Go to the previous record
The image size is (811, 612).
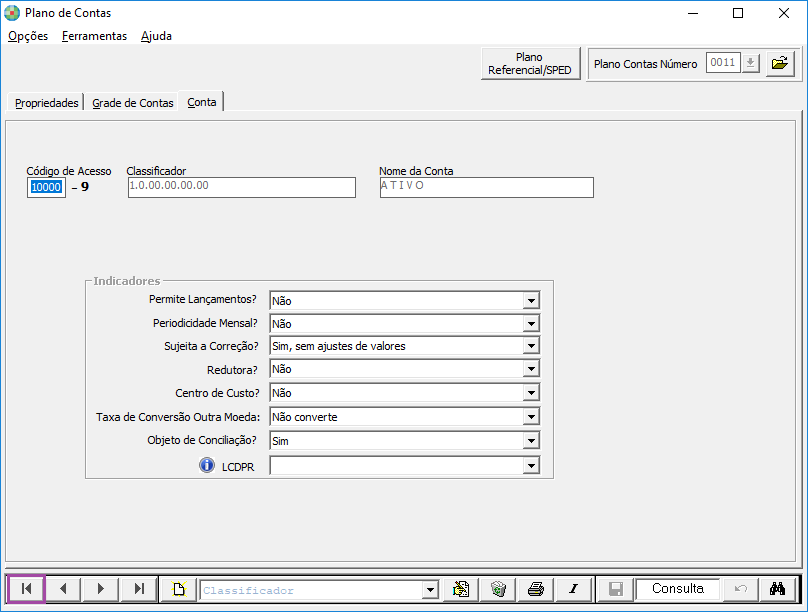tap(63, 589)
